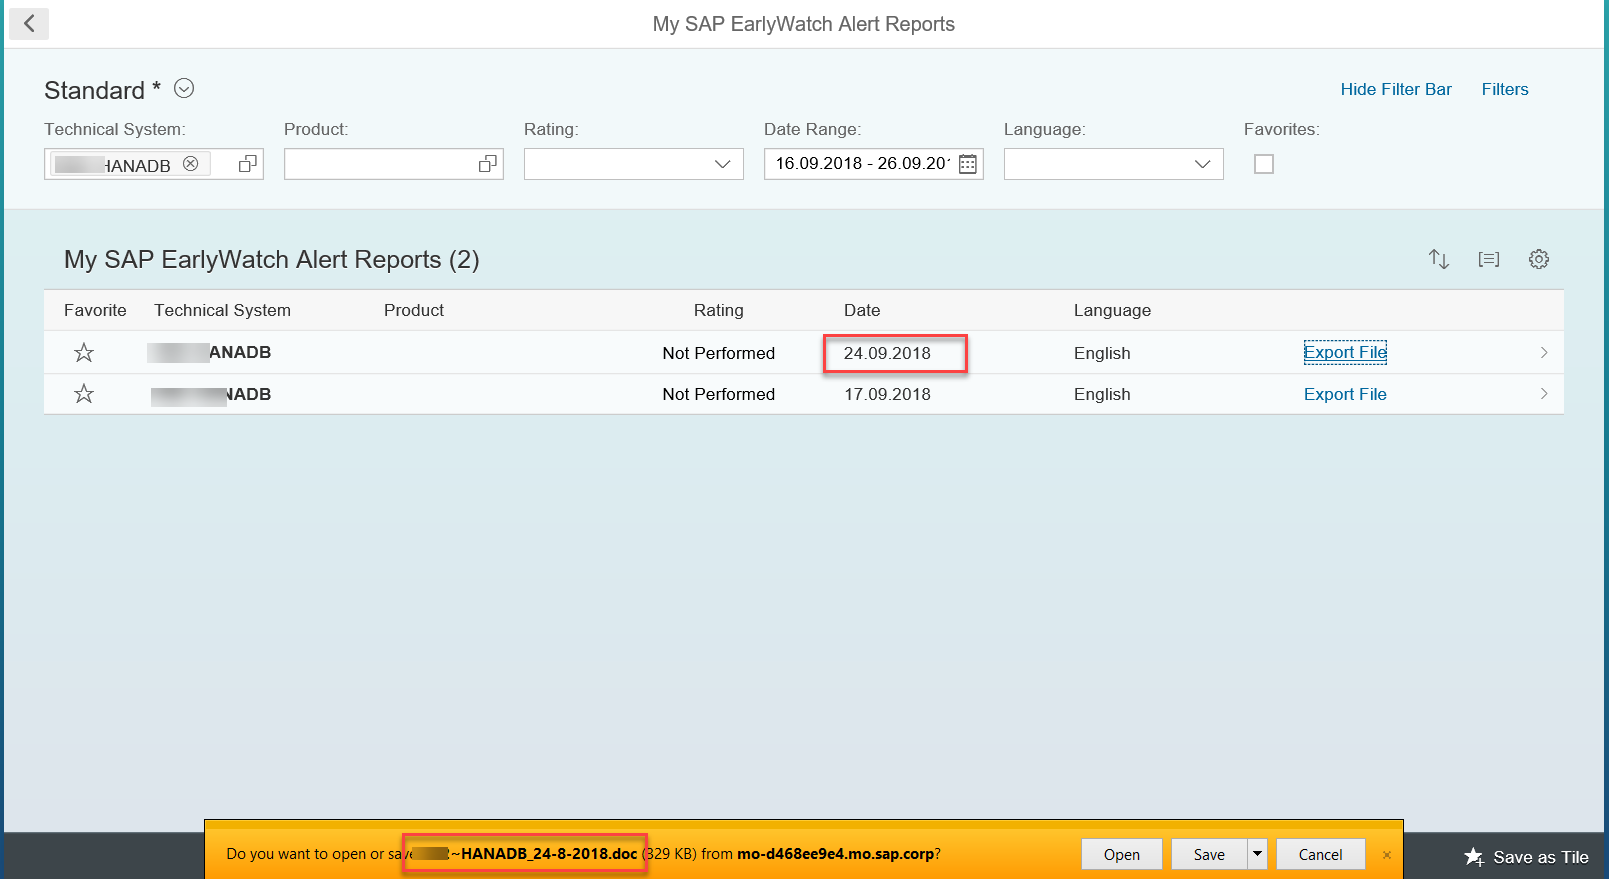Open table grouping icon
This screenshot has height=879, width=1609.
pos(1489,259)
